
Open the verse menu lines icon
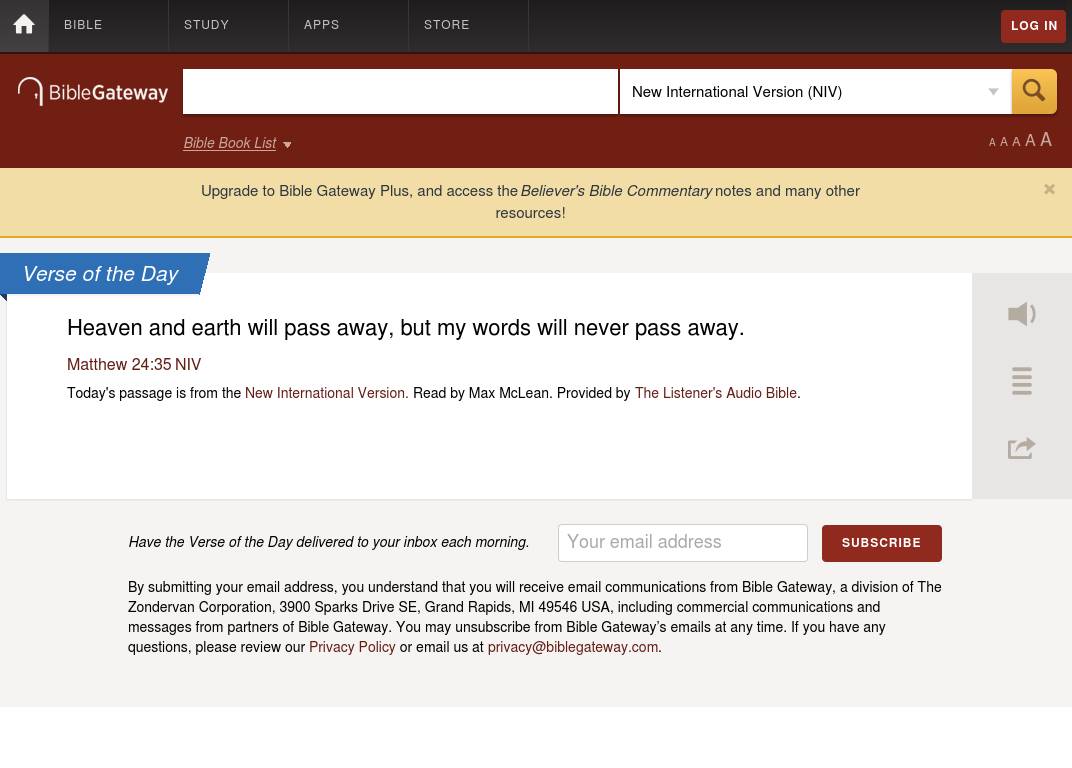click(1021, 381)
